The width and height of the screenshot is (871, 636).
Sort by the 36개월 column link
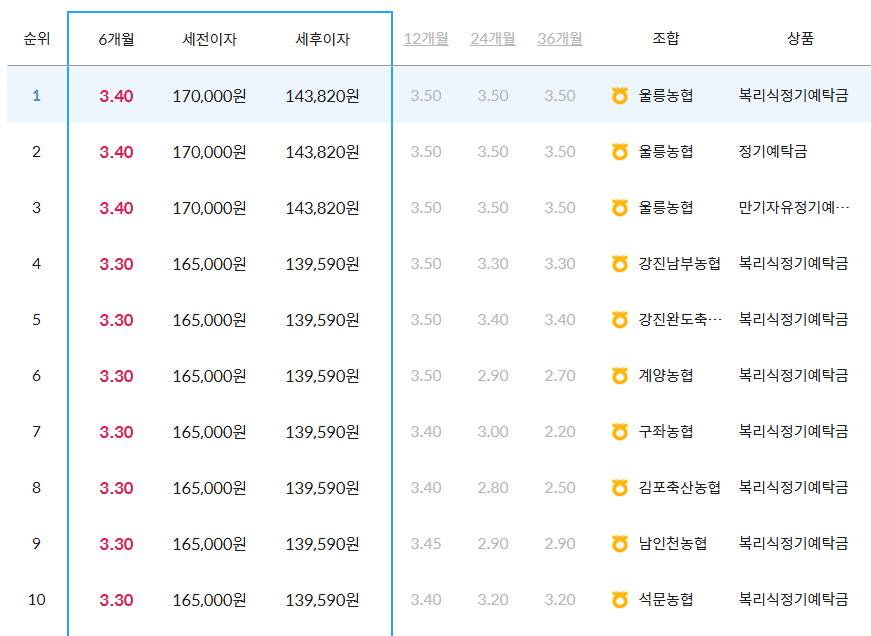[x=559, y=38]
